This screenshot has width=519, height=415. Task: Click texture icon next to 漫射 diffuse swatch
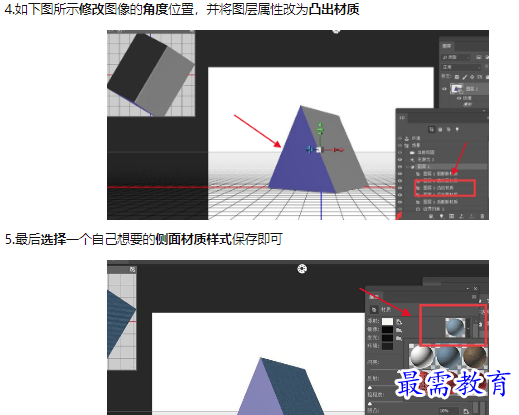coord(399,322)
